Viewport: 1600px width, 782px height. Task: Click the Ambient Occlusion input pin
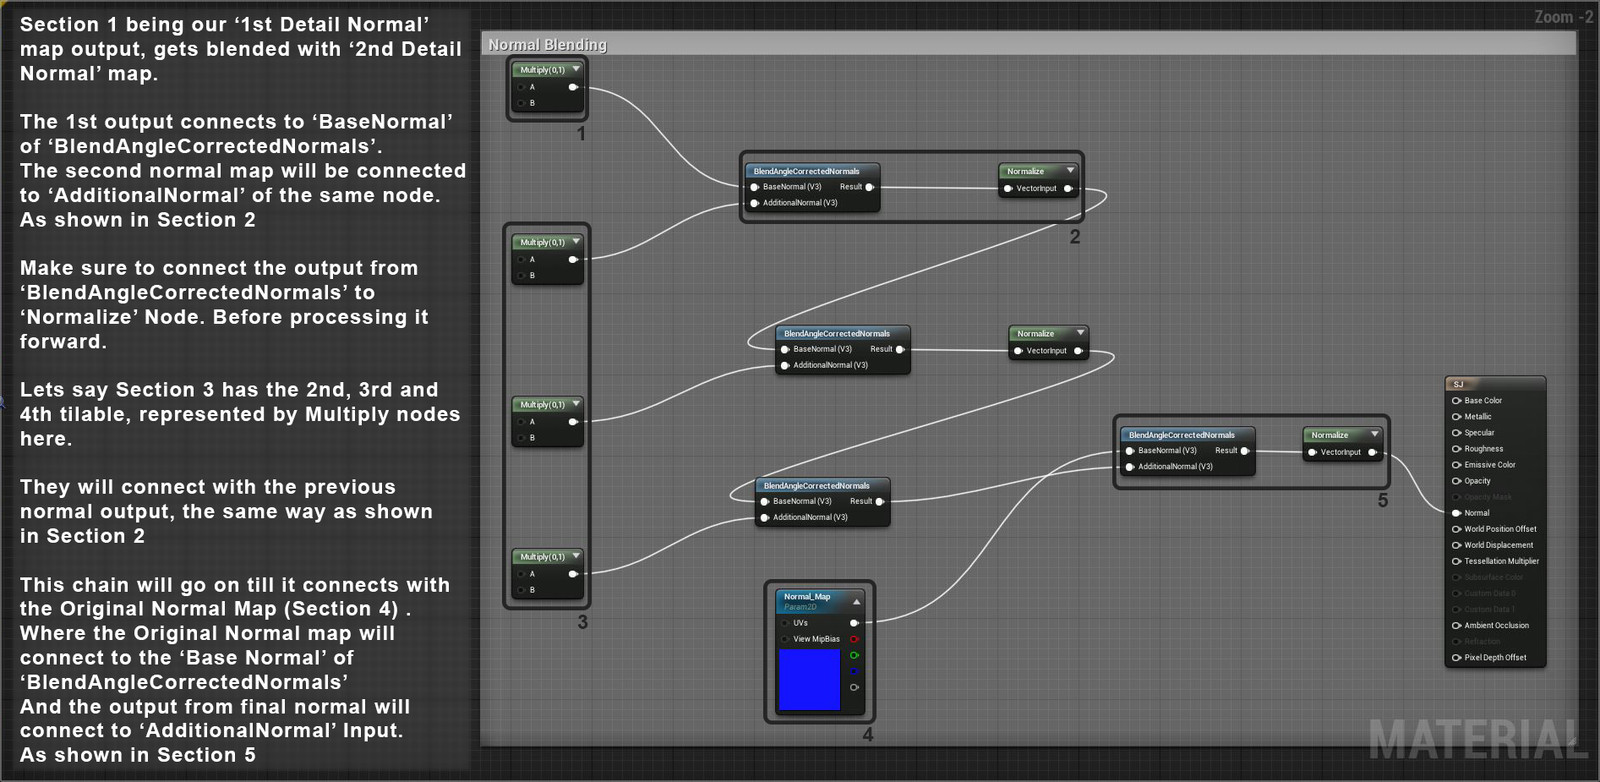(x=1456, y=626)
